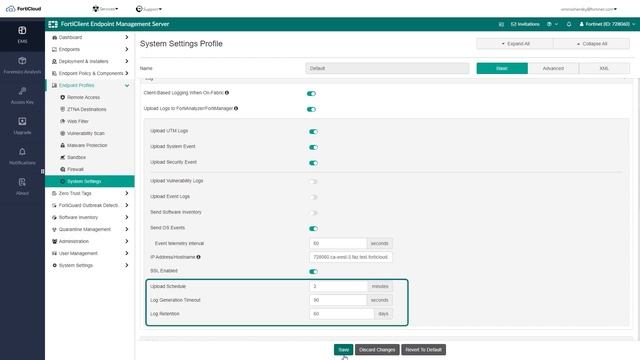
Task: Show info for Upload Logs to FortiAnalyzer
Action: point(236,108)
